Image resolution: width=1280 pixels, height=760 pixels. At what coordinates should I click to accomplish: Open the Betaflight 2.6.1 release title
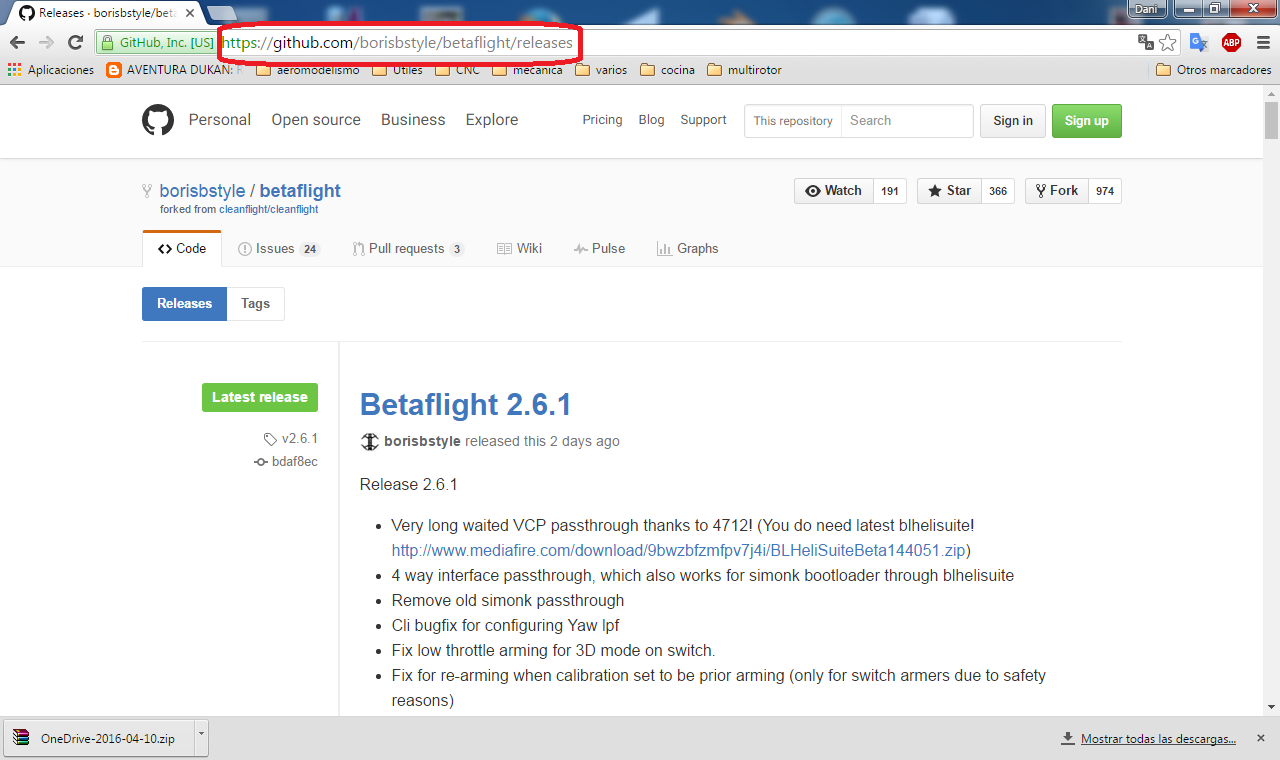466,405
